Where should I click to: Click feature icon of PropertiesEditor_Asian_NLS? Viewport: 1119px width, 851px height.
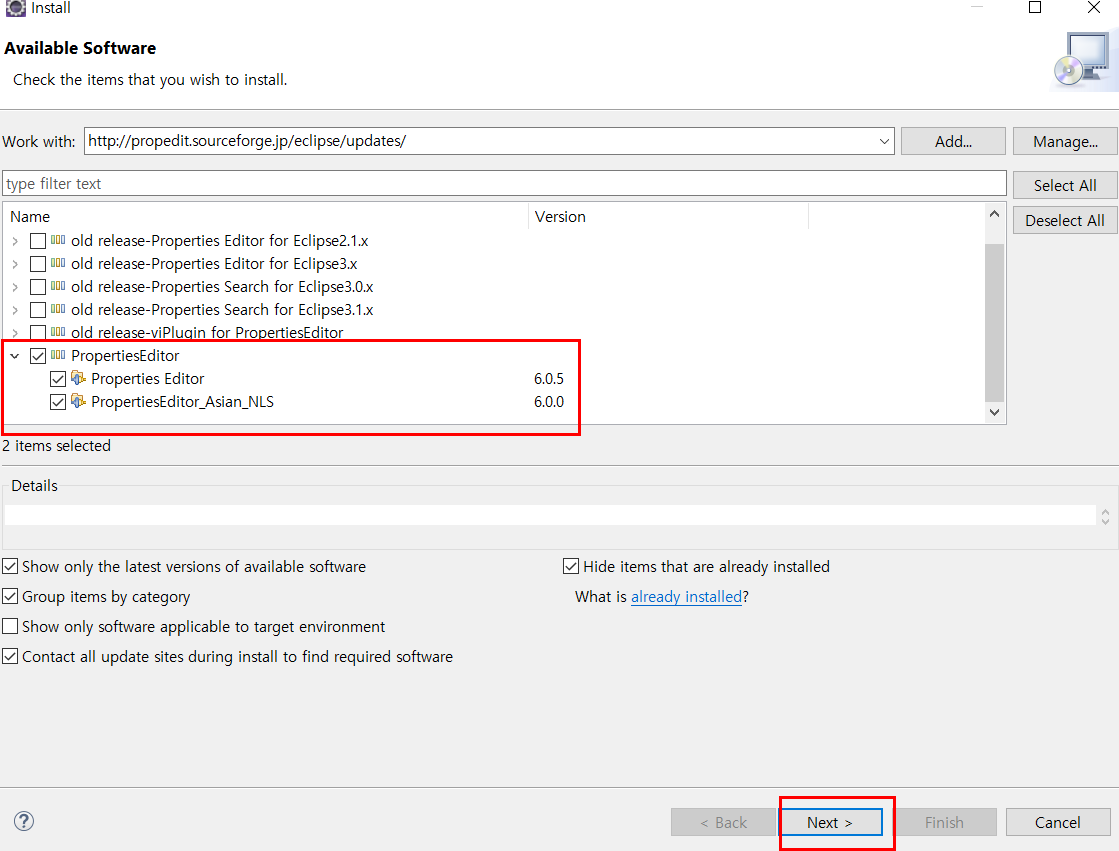coord(79,401)
